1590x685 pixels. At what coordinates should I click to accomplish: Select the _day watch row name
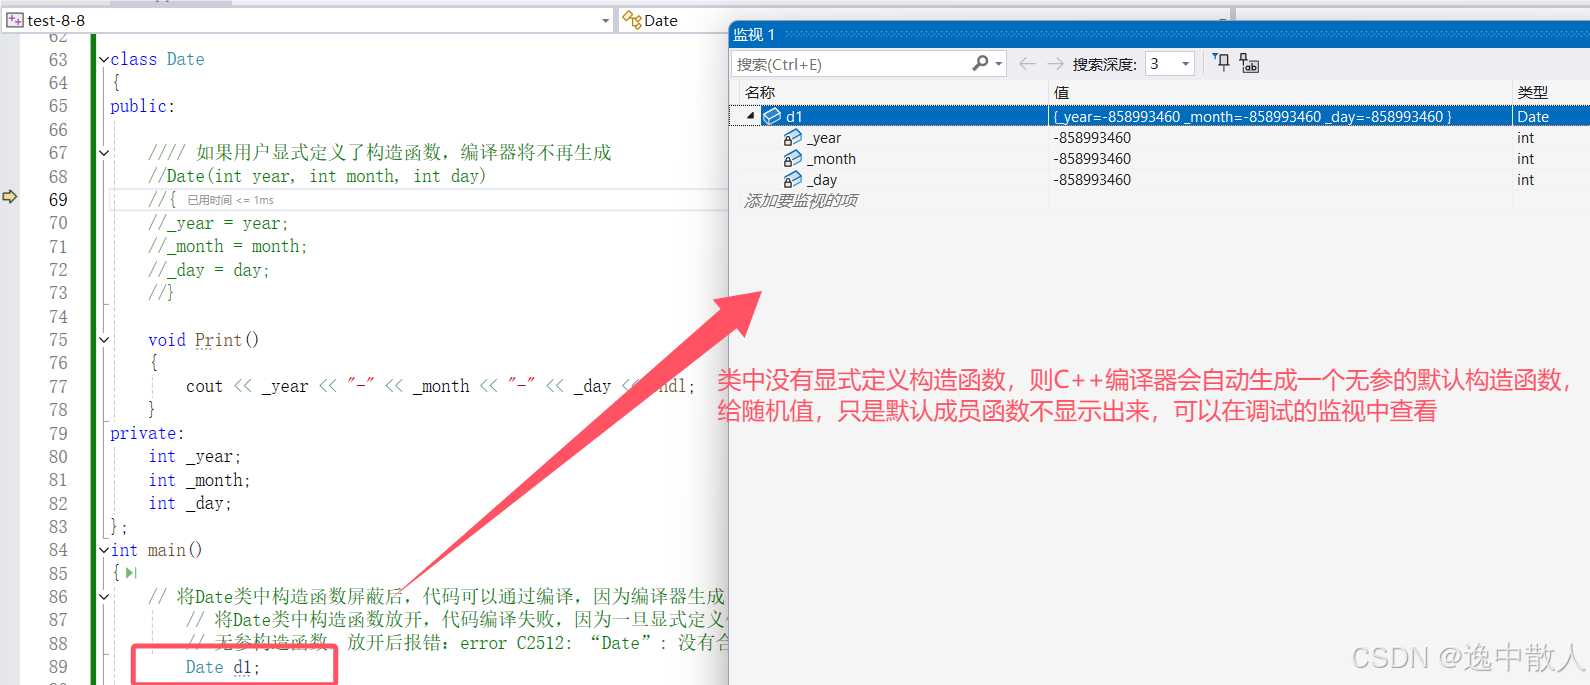[822, 180]
